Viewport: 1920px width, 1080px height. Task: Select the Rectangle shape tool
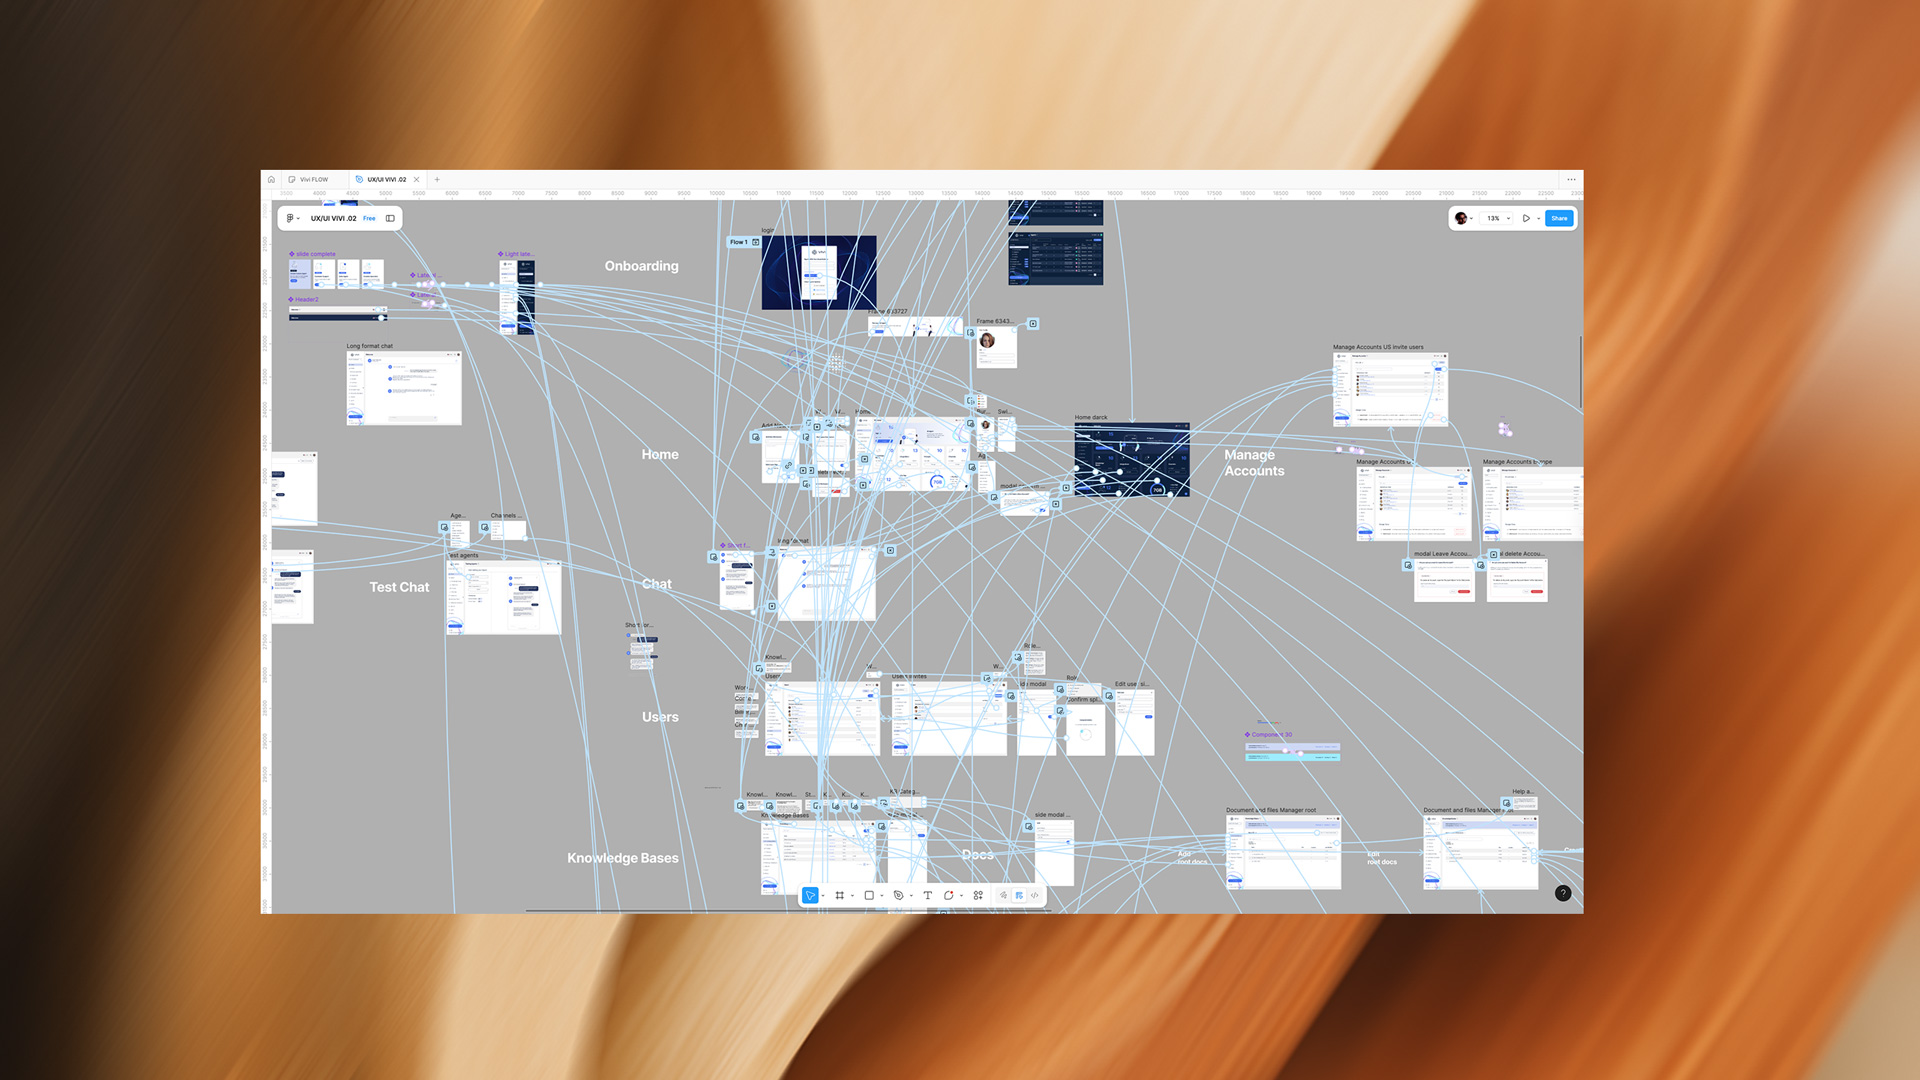click(869, 895)
